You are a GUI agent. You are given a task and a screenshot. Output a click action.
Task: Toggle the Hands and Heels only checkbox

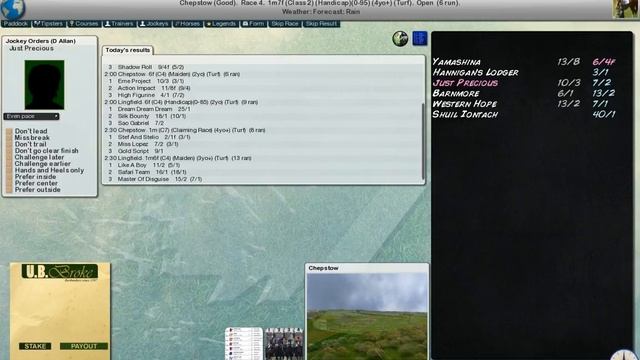click(x=9, y=171)
